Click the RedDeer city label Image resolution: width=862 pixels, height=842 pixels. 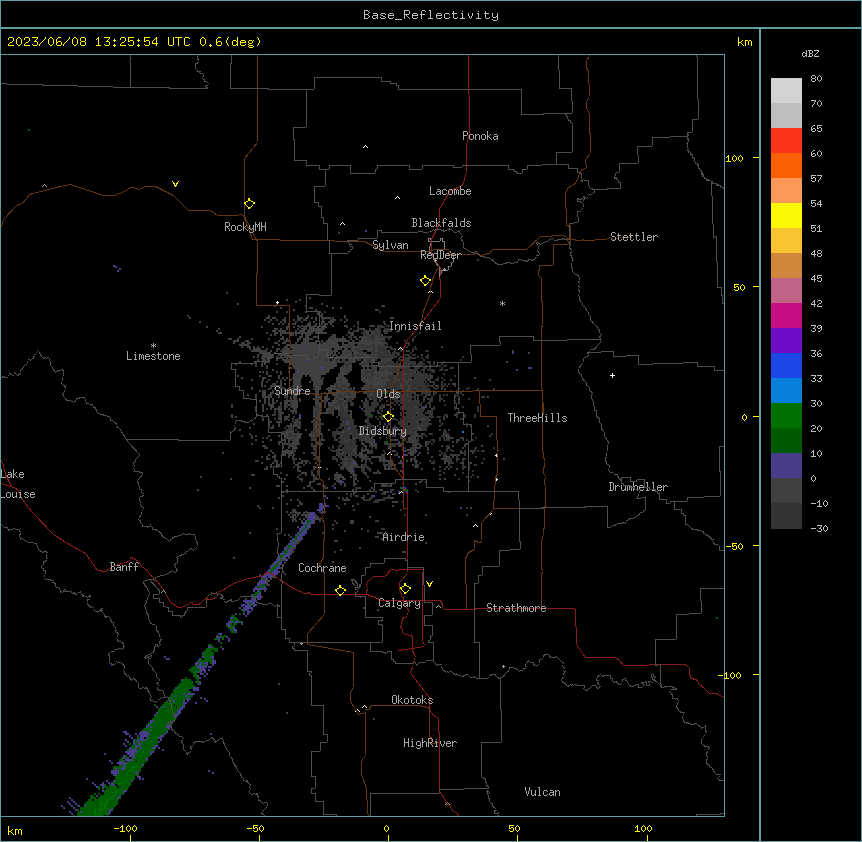[440, 255]
